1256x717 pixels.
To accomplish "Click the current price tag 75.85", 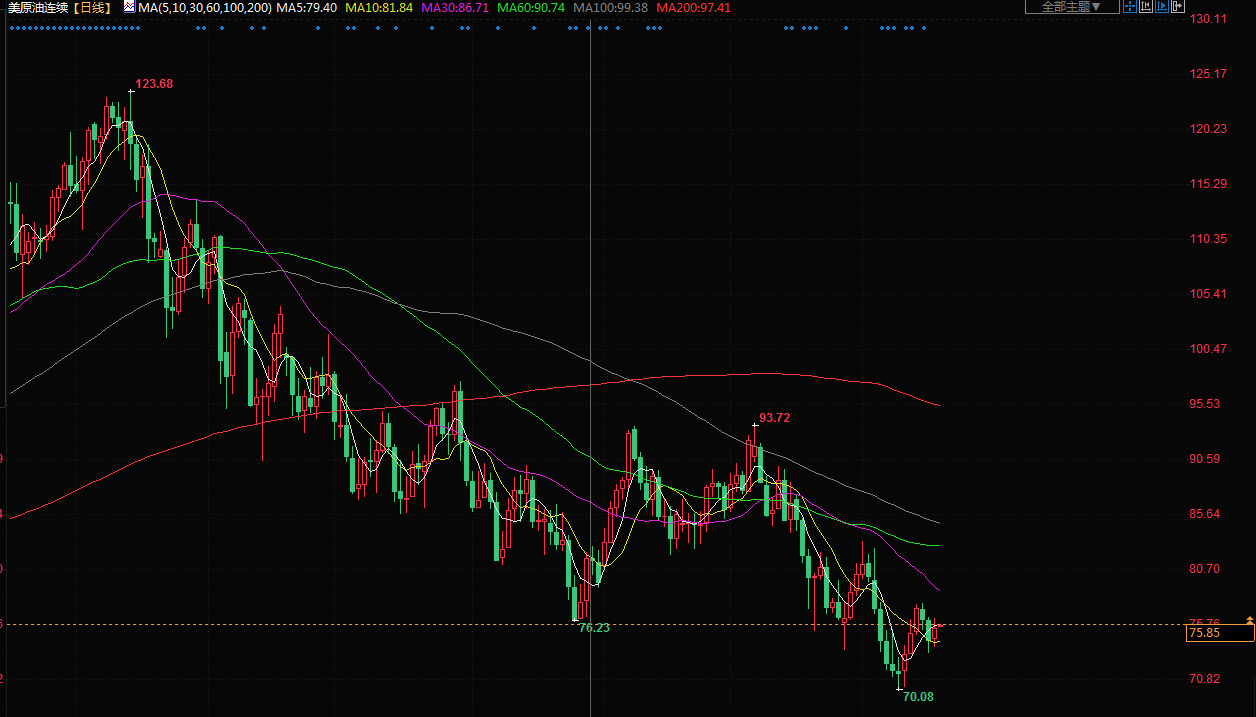I will 1218,633.
